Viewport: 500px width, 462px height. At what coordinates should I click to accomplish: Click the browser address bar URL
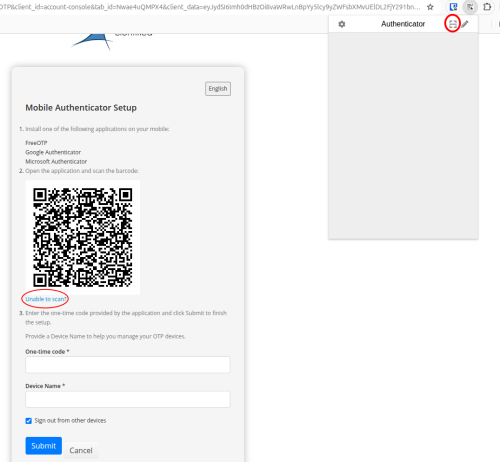point(210,7)
